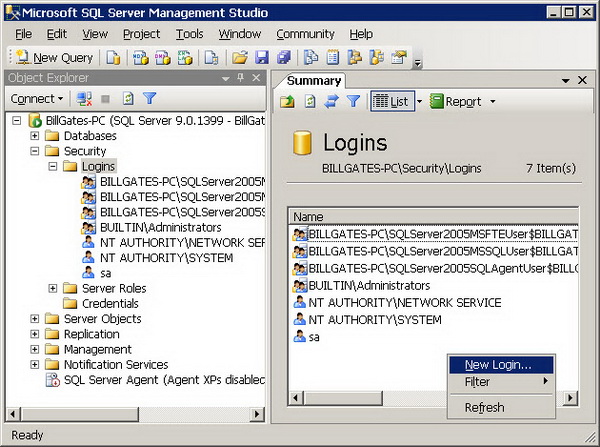
Task: Select Refresh in the context menu
Action: [485, 408]
